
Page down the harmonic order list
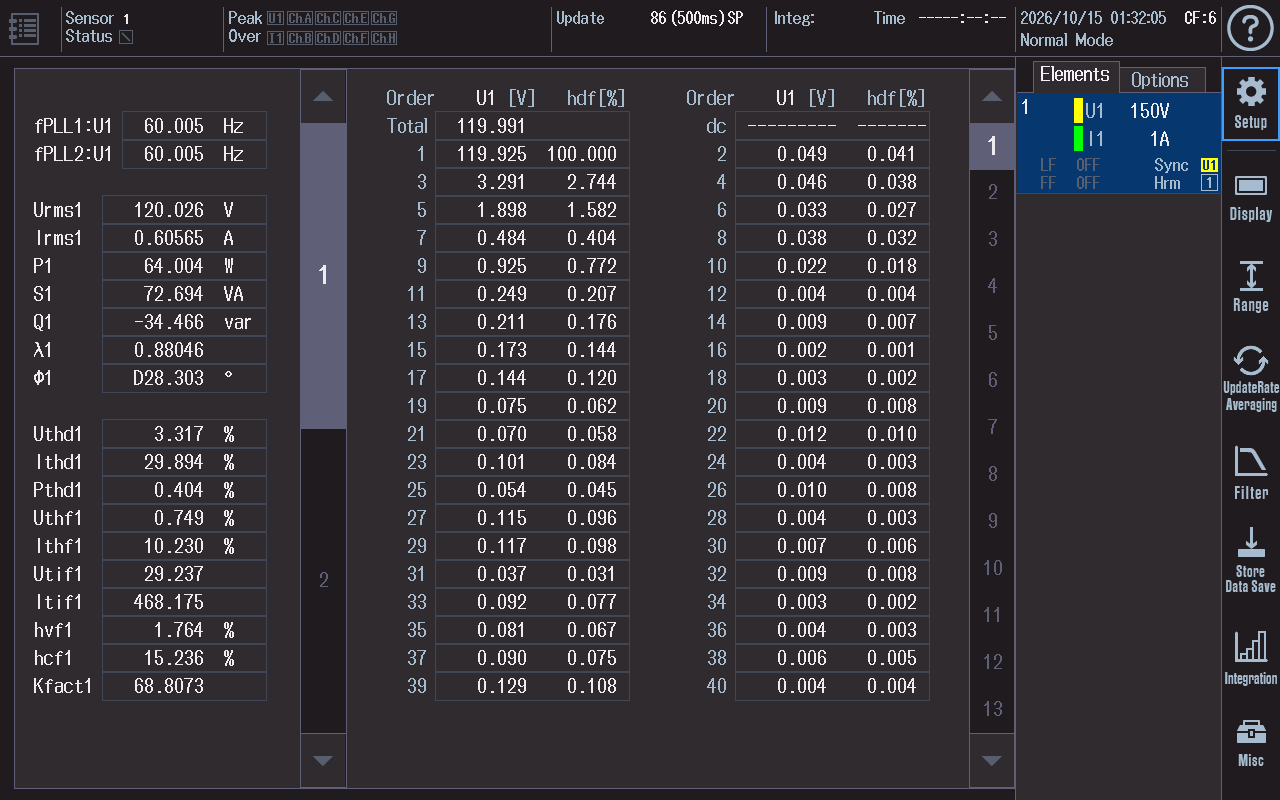point(992,760)
